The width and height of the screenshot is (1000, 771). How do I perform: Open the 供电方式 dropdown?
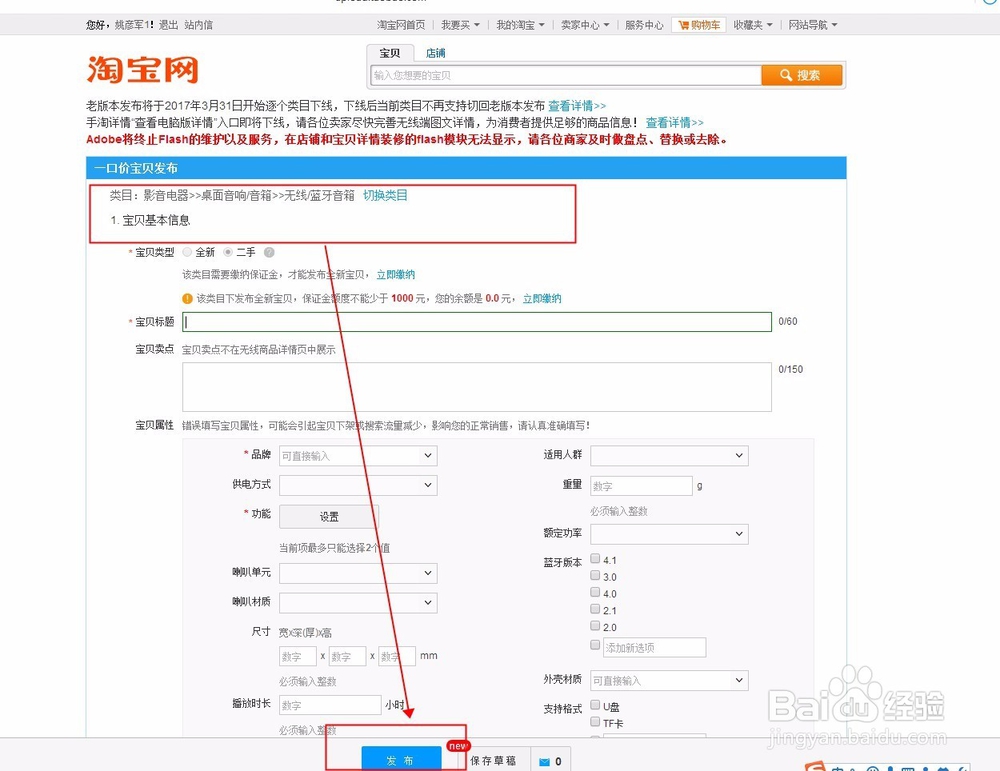point(358,485)
